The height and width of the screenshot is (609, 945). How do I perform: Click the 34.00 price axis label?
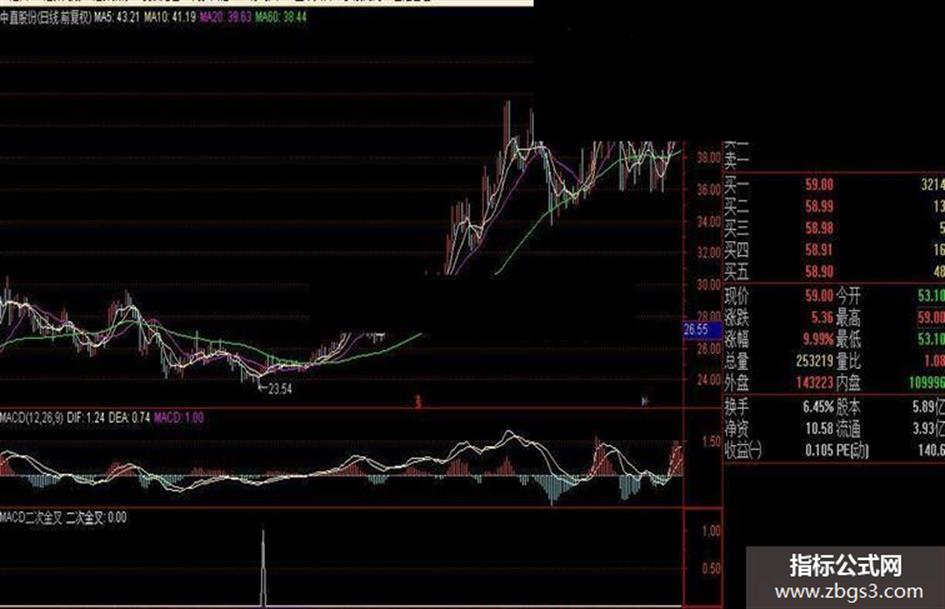[709, 222]
